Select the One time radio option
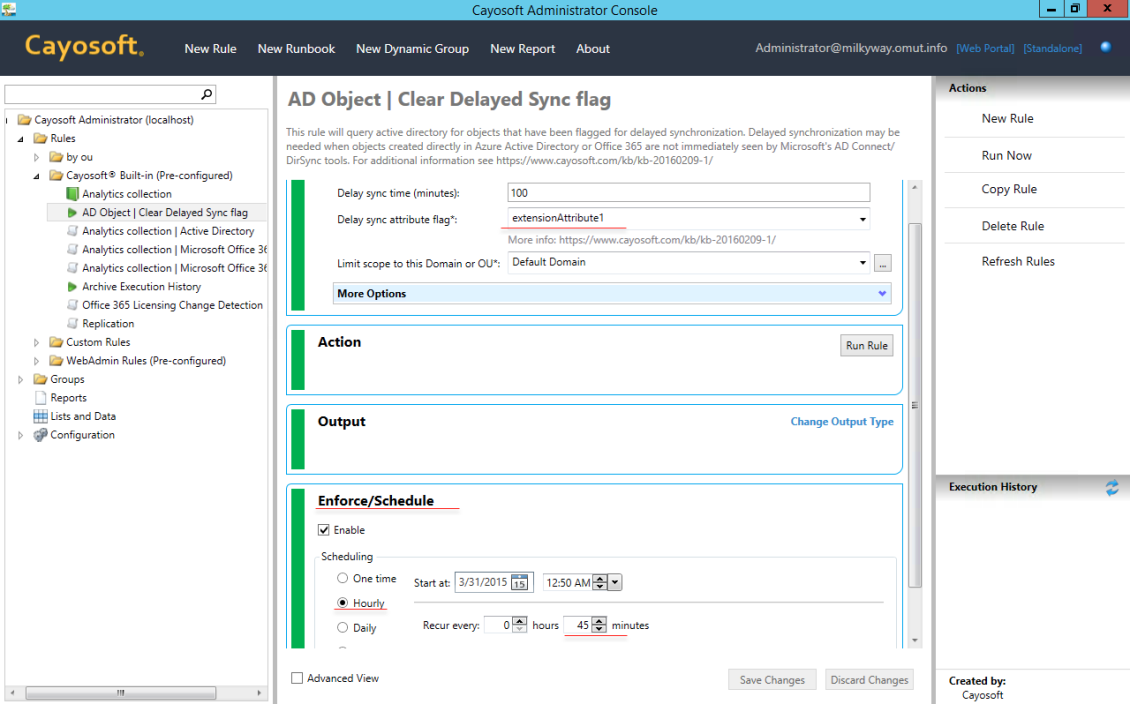The height and width of the screenshot is (704, 1130). tap(342, 578)
